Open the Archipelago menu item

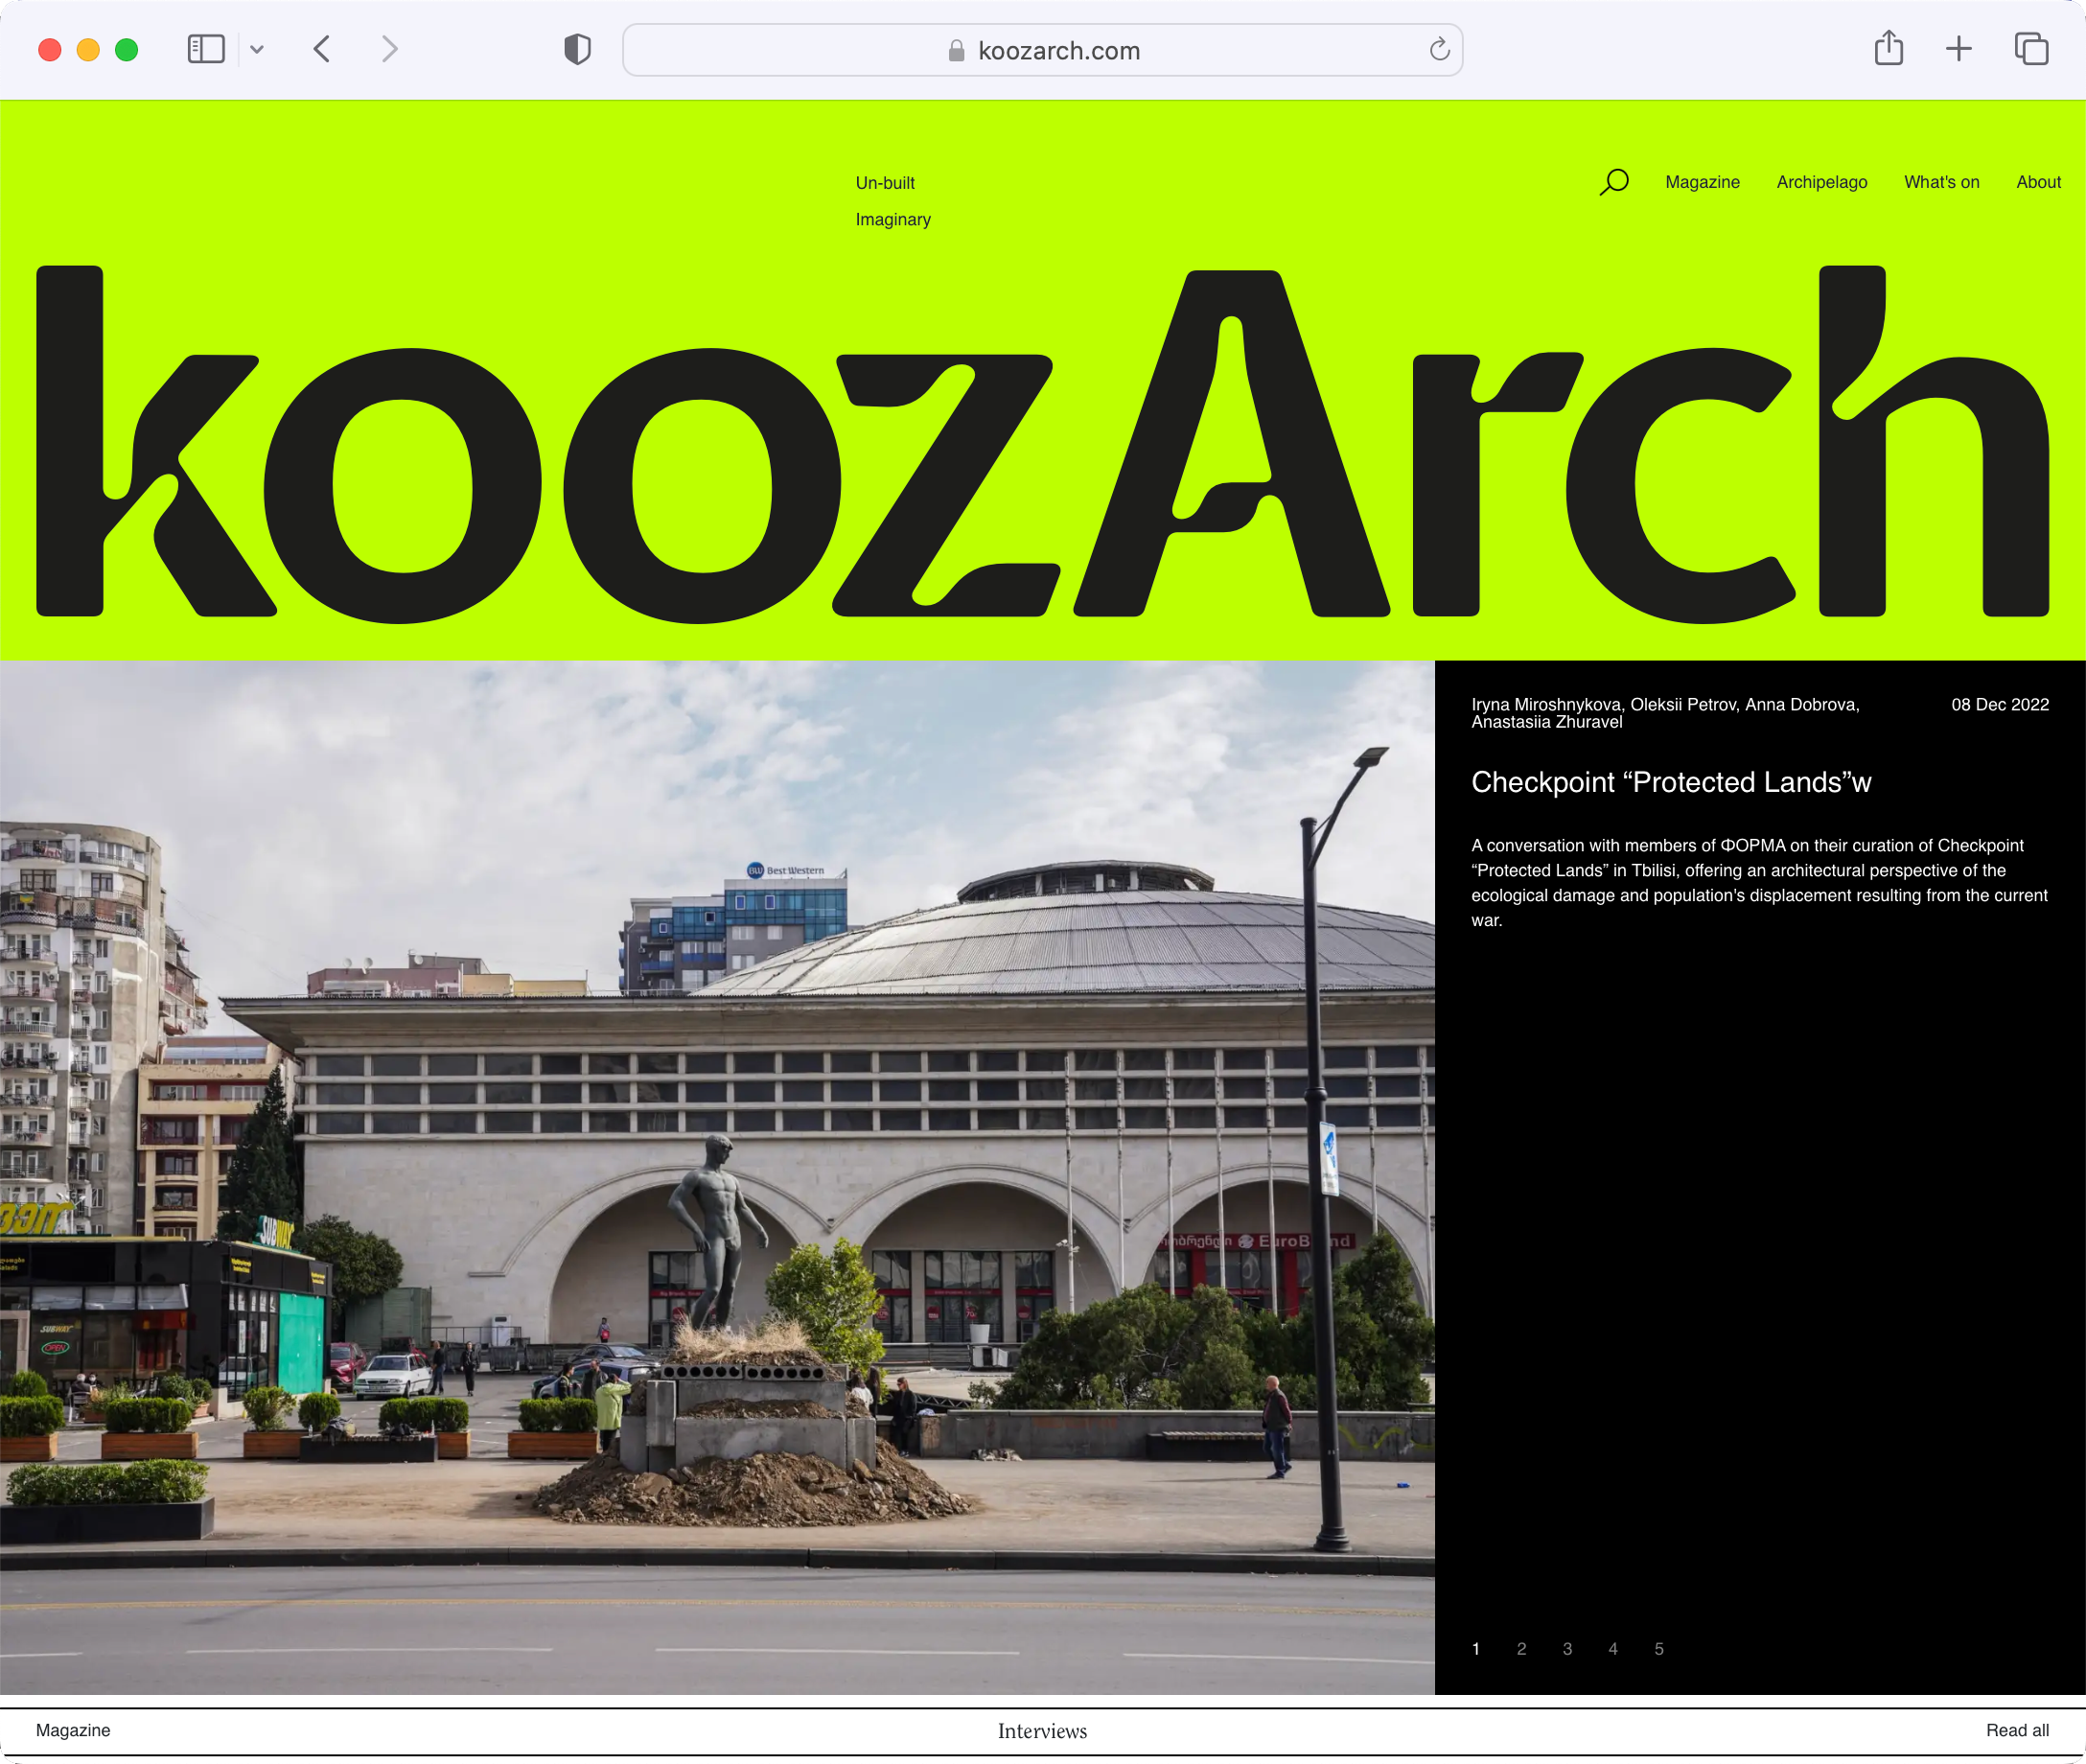1821,182
